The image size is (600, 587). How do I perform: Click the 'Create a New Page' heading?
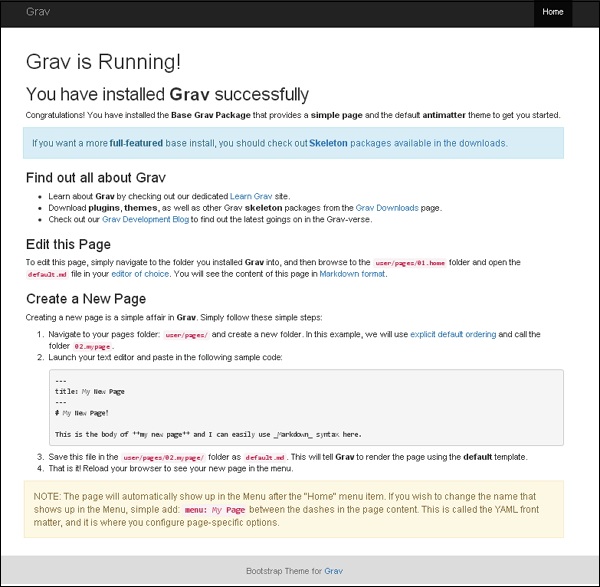[86, 298]
